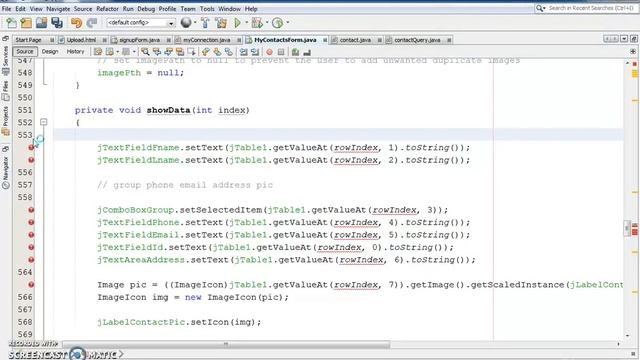This screenshot has height=360, width=640.
Task: Click the Find Selection magnifier icon in editor toolbar
Action: click(145, 52)
